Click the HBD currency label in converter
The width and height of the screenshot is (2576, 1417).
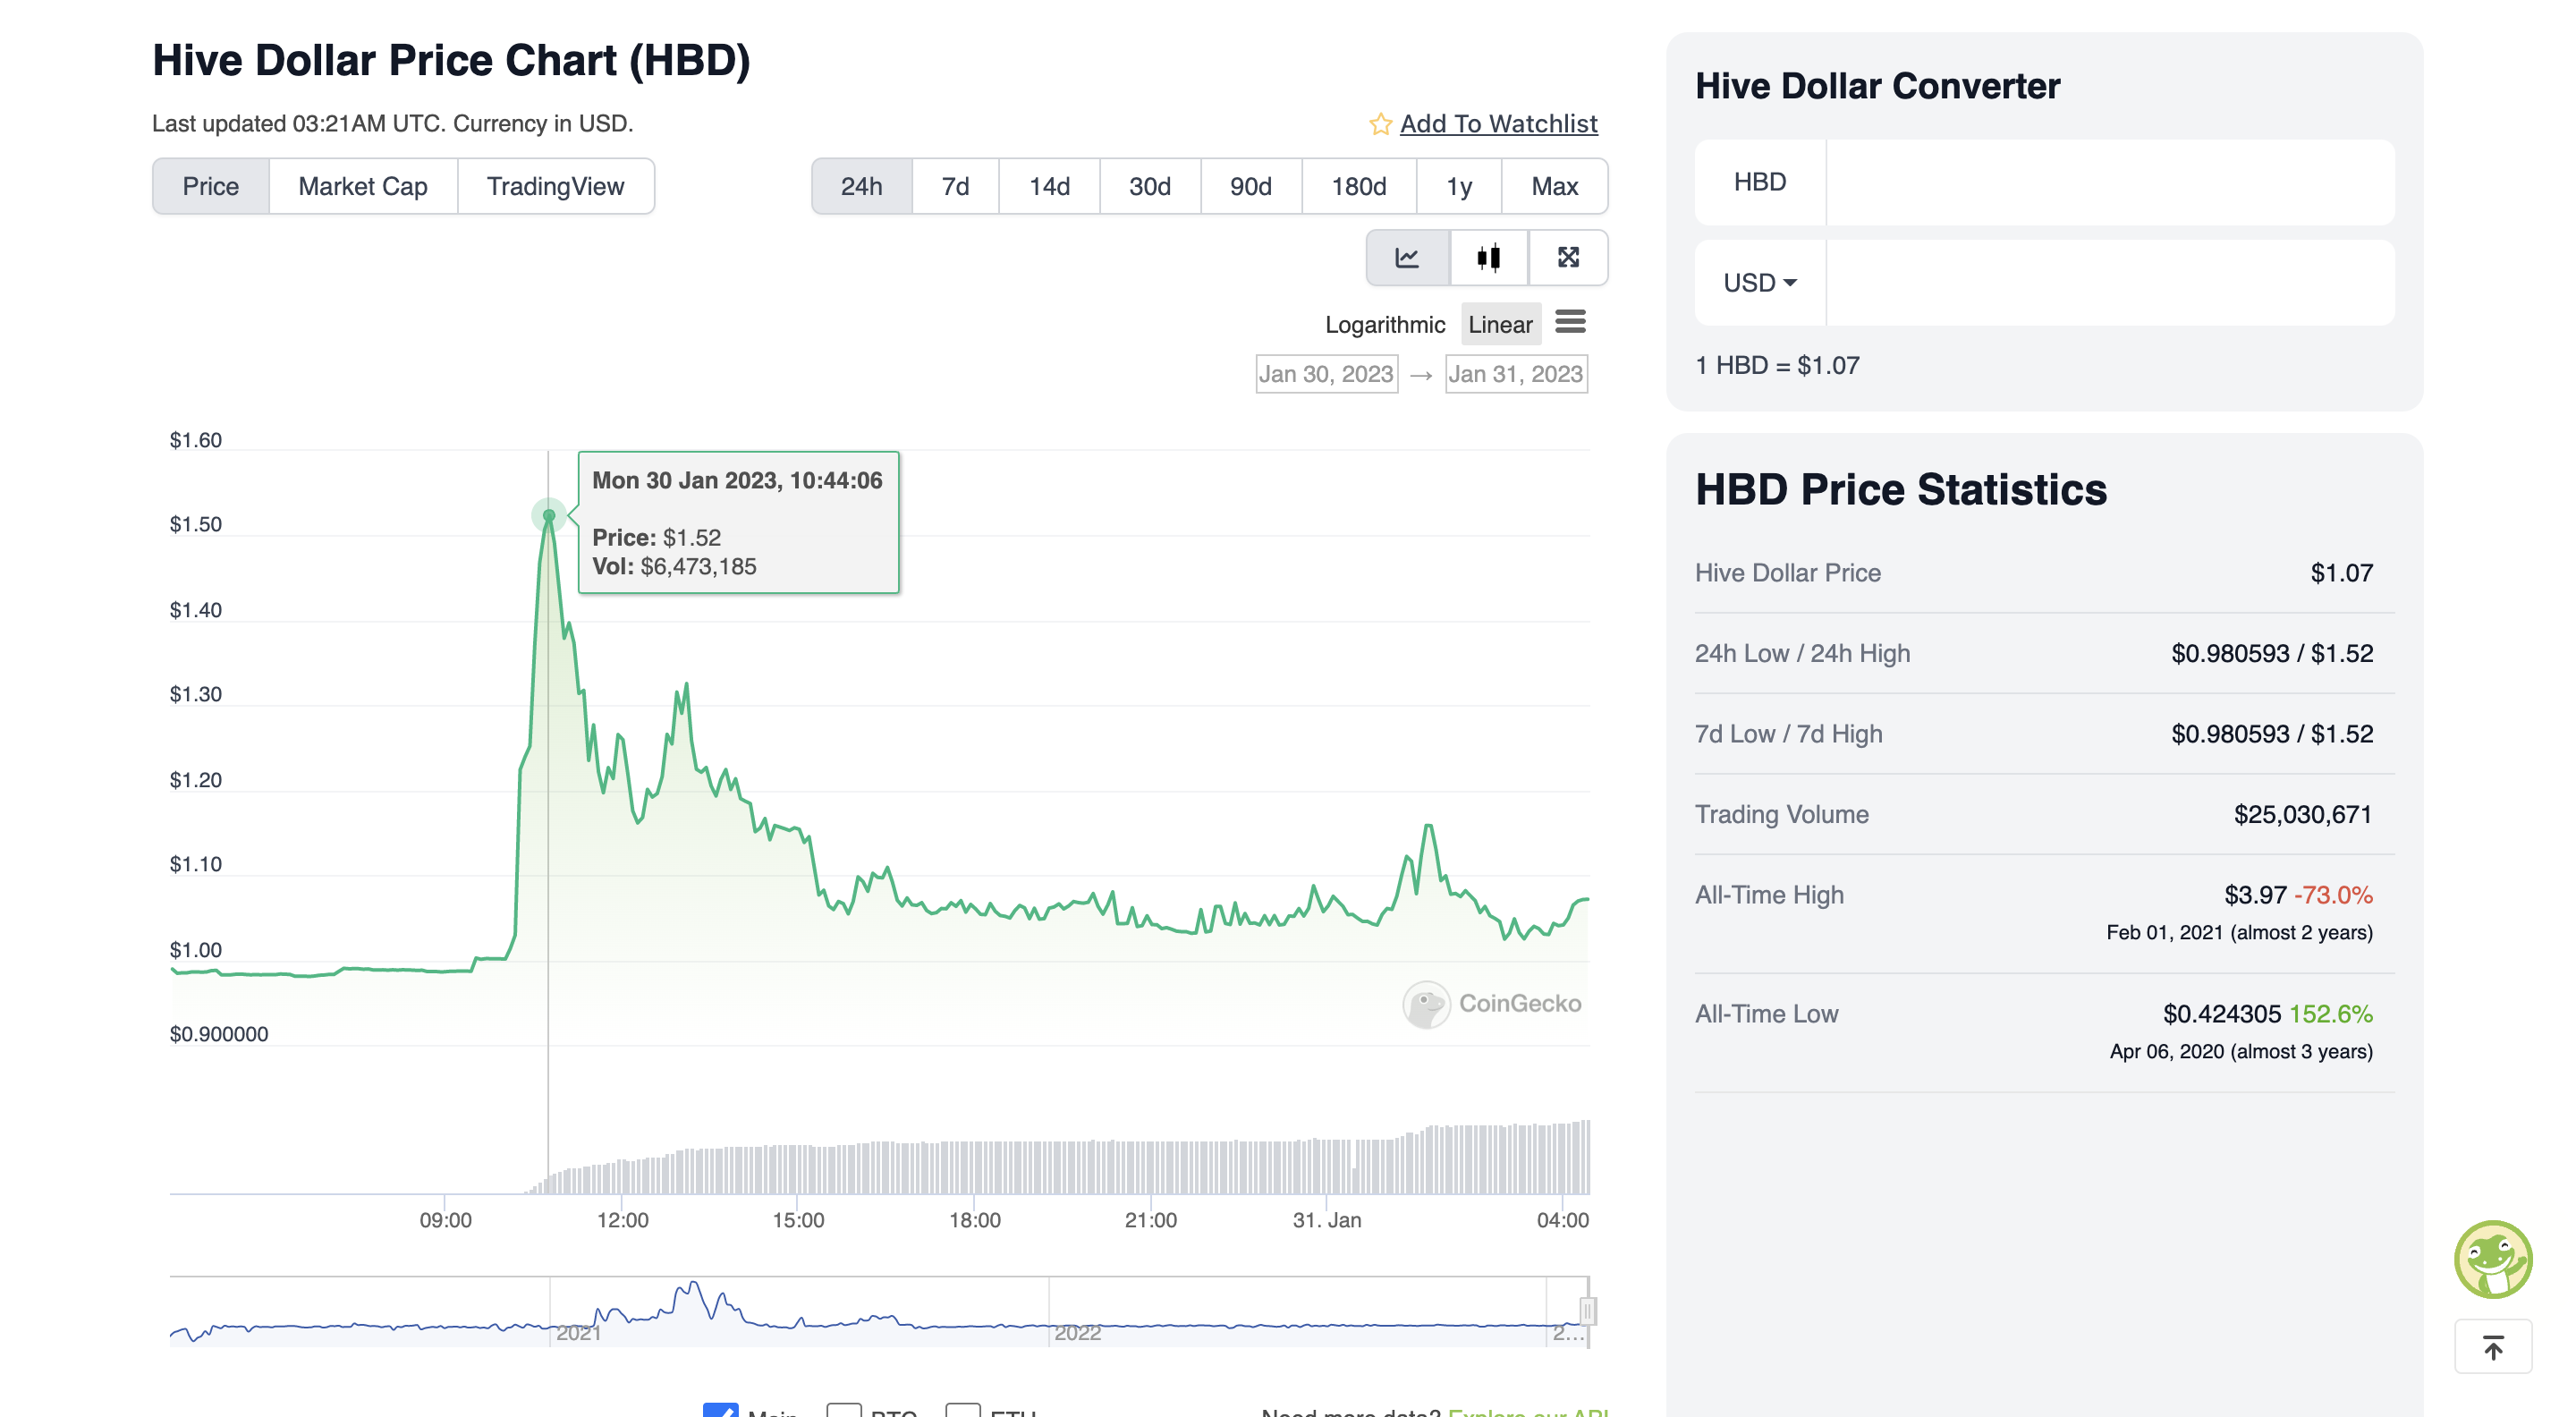pyautogui.click(x=1759, y=182)
